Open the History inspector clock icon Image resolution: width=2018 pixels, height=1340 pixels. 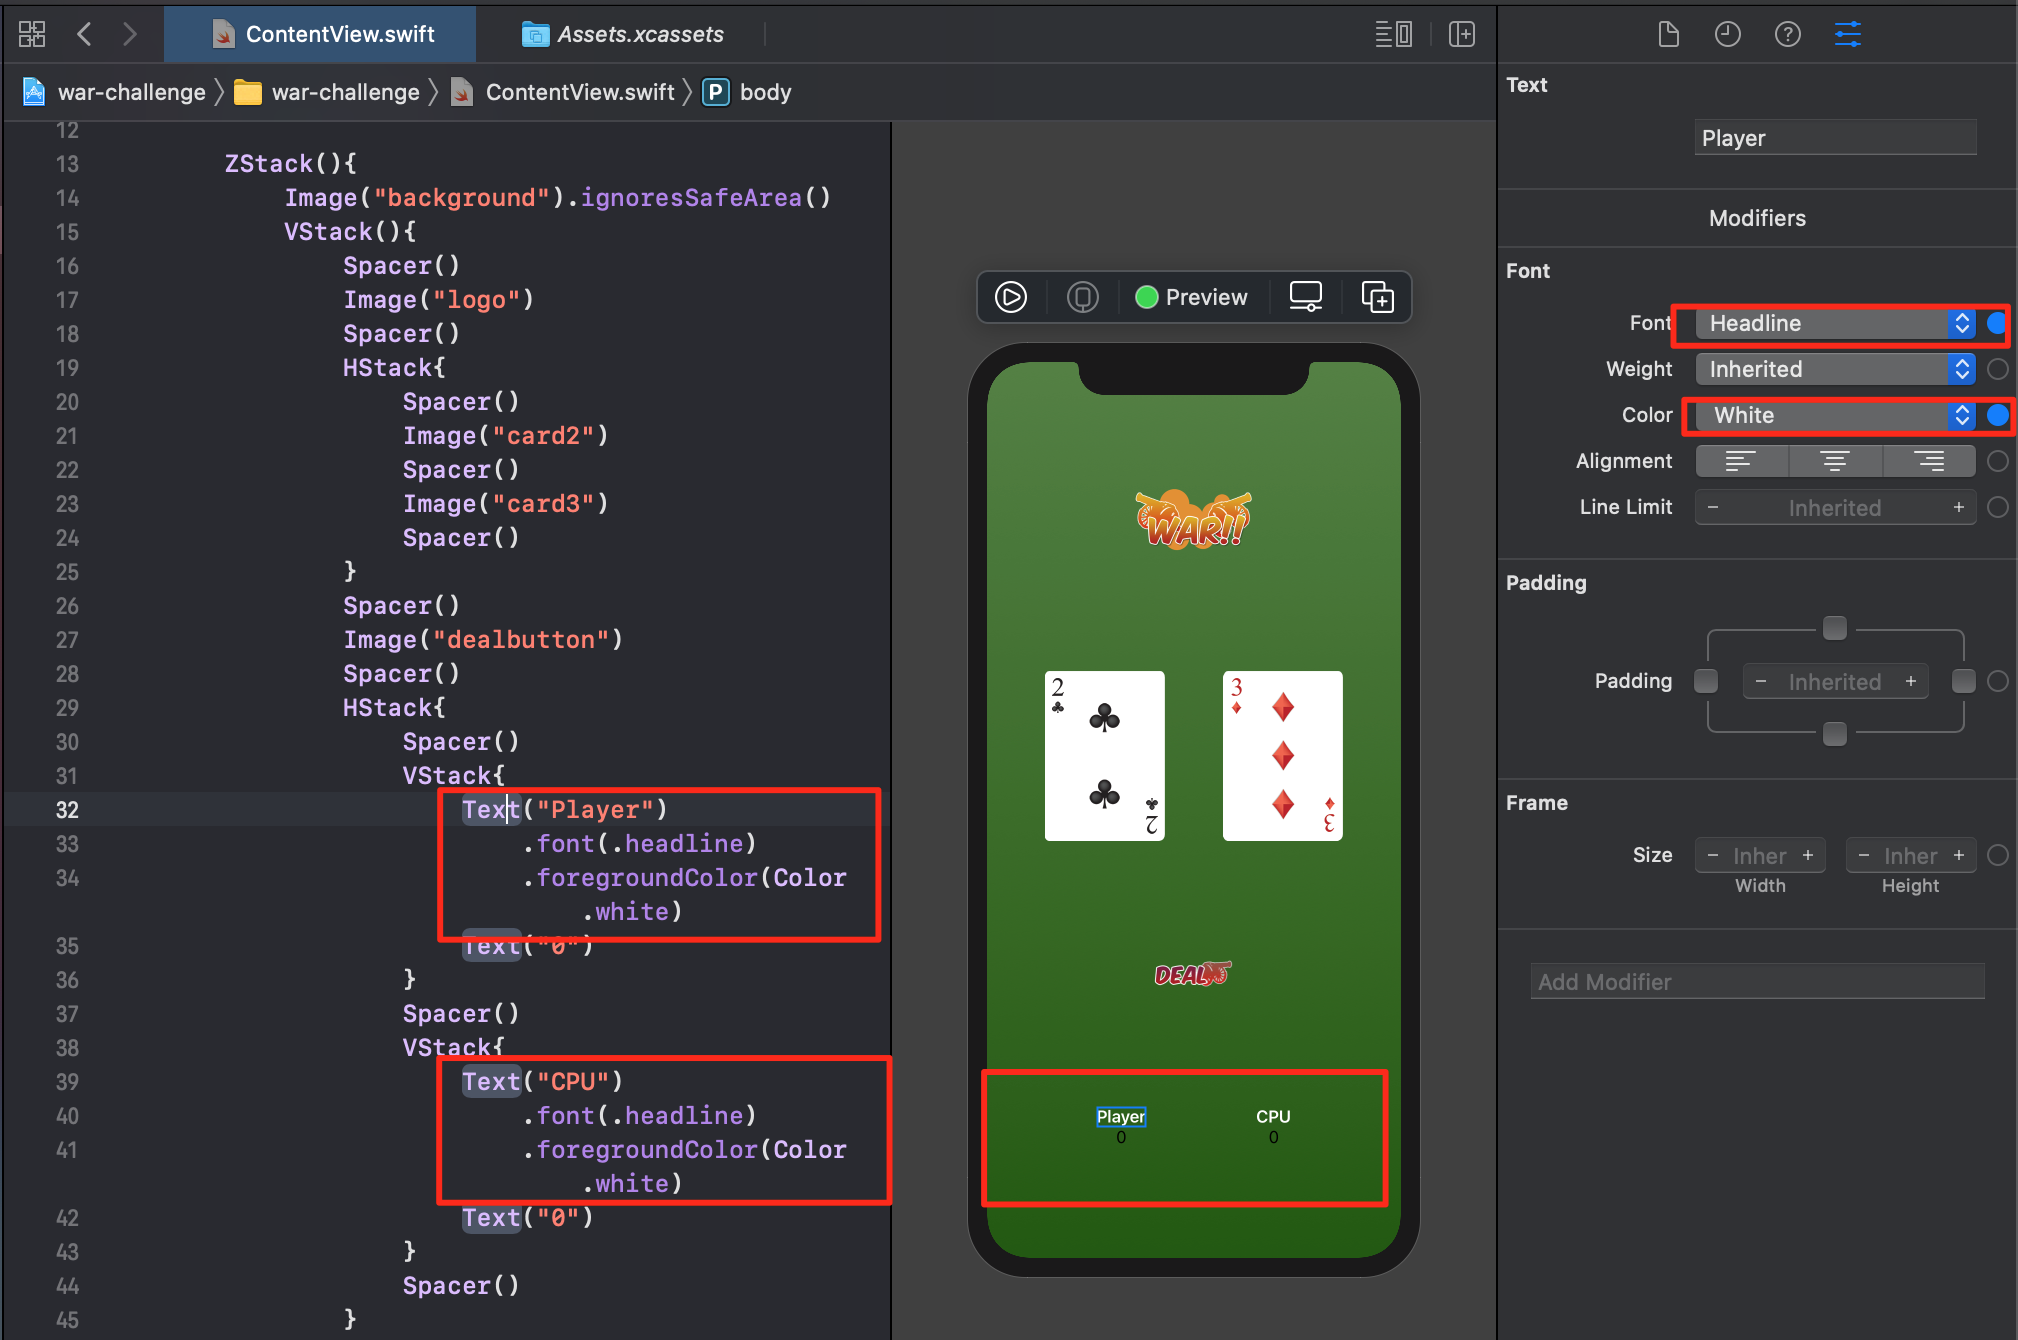(x=1727, y=35)
